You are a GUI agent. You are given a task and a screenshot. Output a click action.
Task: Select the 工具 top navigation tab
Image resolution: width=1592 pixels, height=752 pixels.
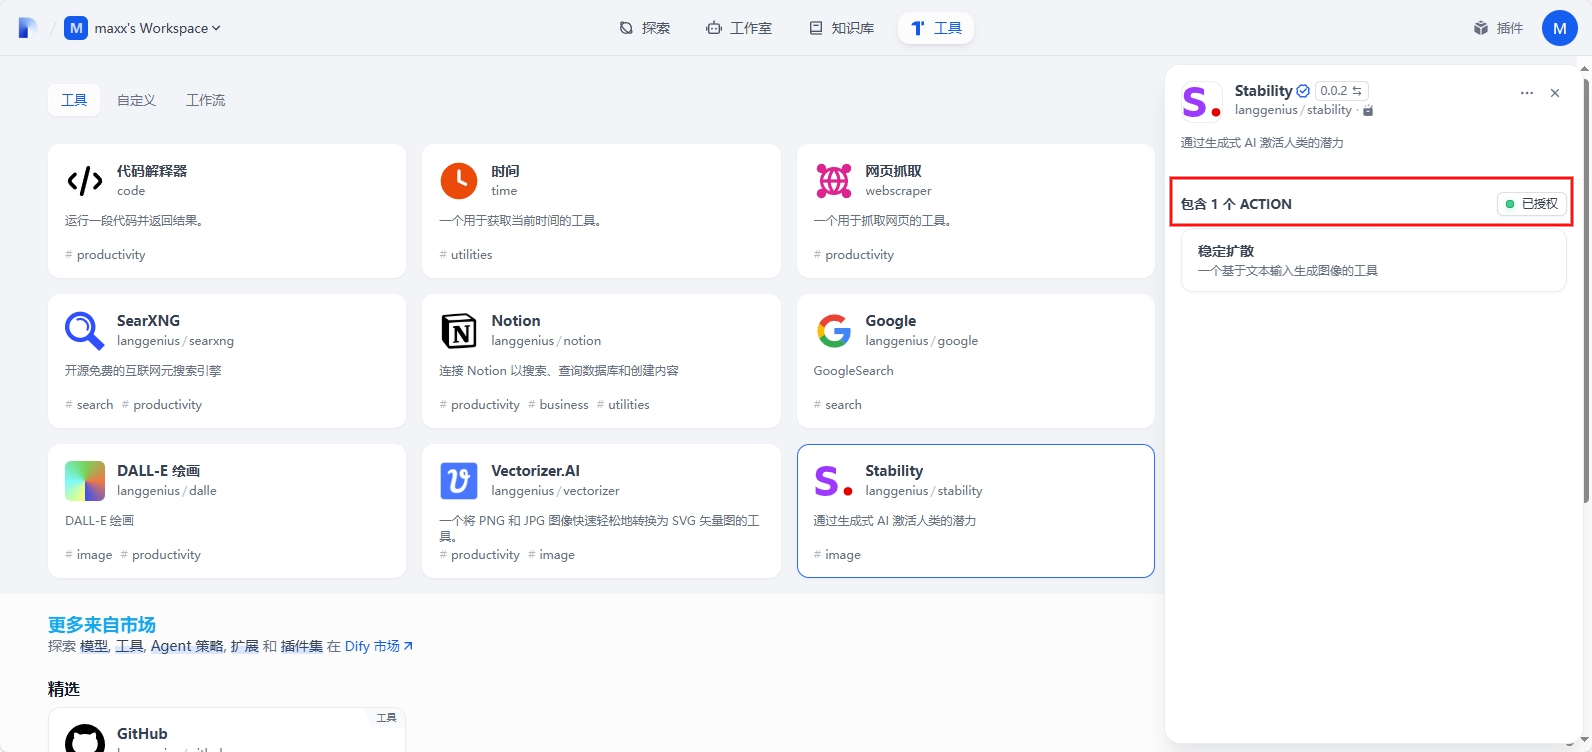[936, 28]
